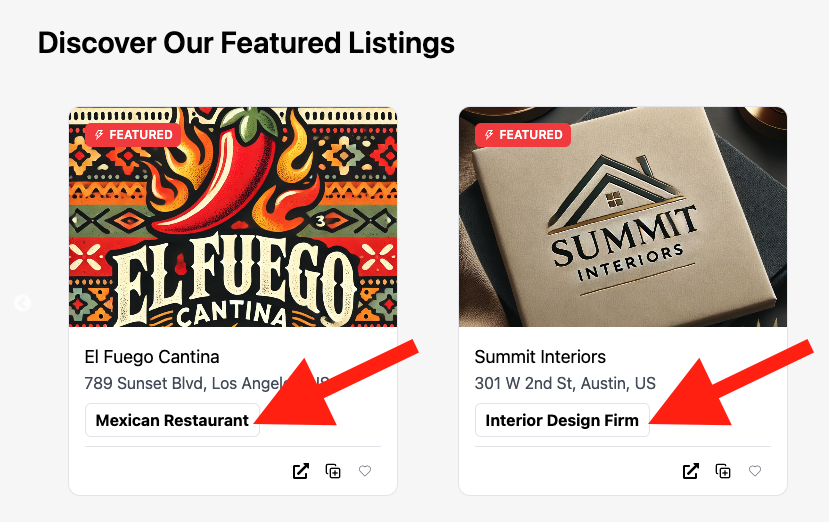829x522 pixels.
Task: Open the El Fuego Cantina title link
Action: [x=152, y=357]
